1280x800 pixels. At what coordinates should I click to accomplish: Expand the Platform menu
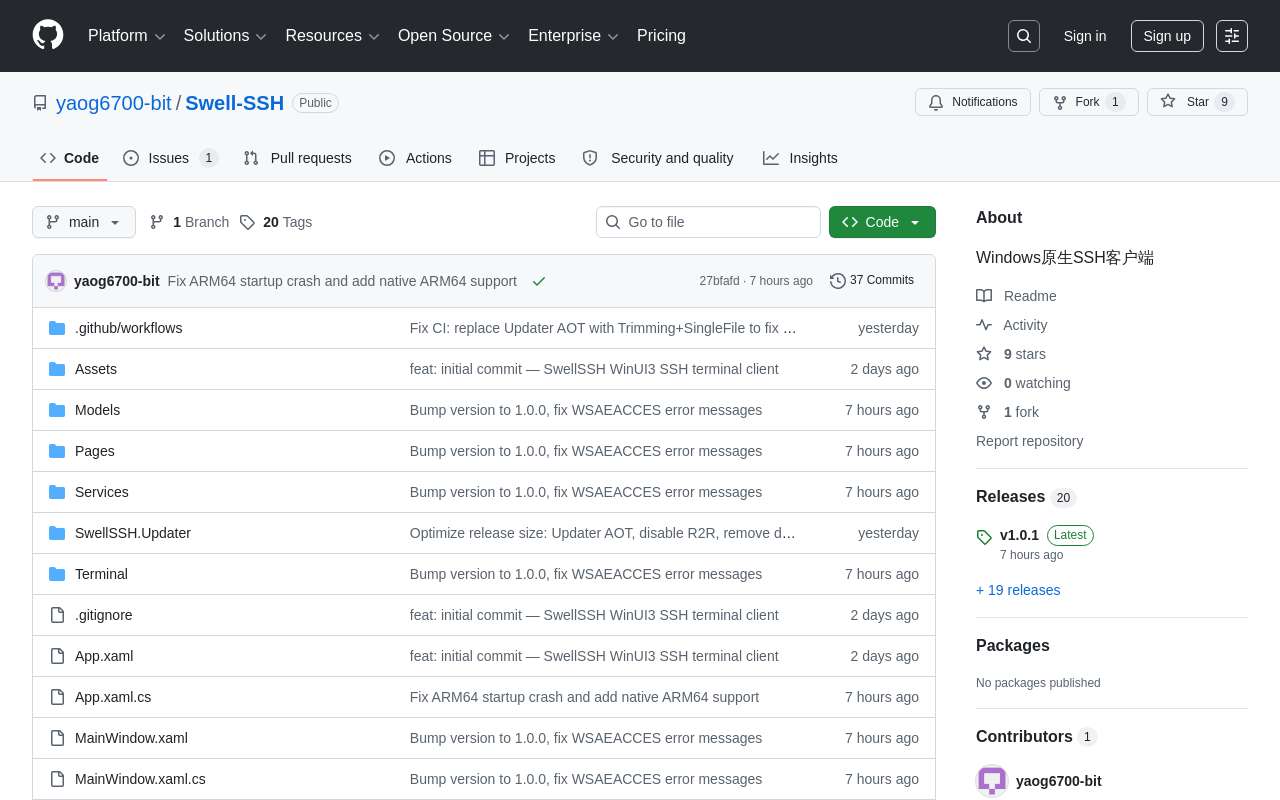pos(127,36)
